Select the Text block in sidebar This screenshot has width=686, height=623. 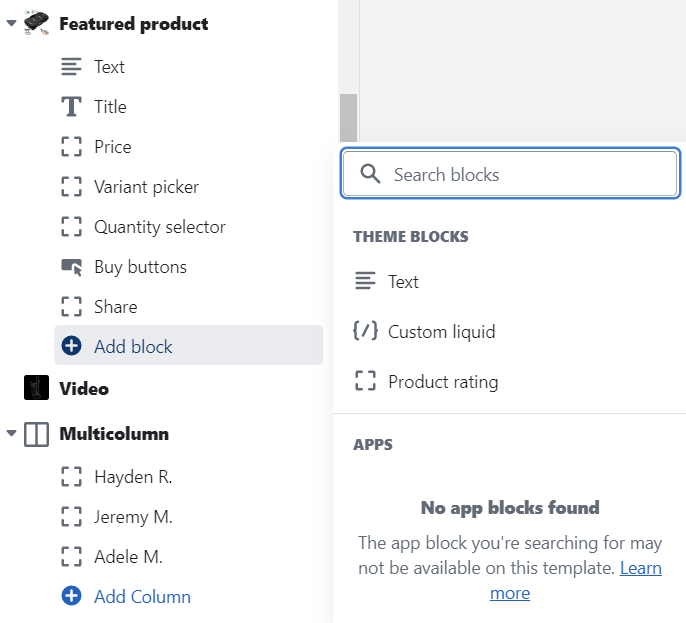coord(109,67)
